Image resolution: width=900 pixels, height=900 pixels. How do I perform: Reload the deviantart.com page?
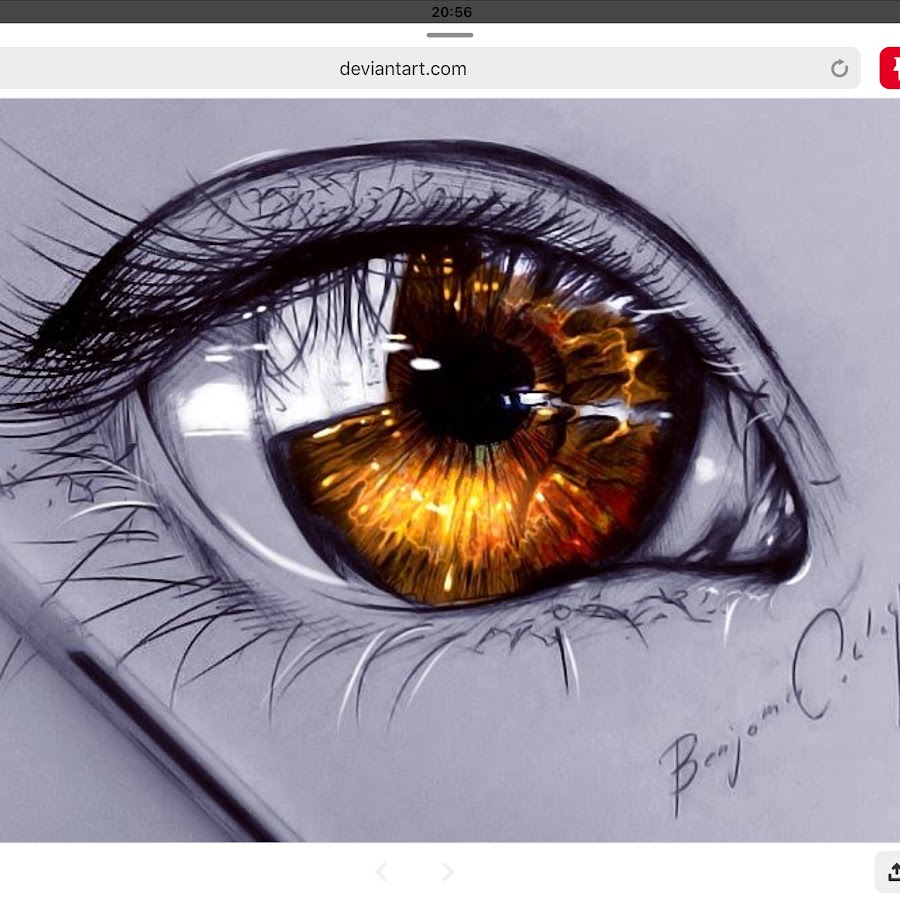839,69
